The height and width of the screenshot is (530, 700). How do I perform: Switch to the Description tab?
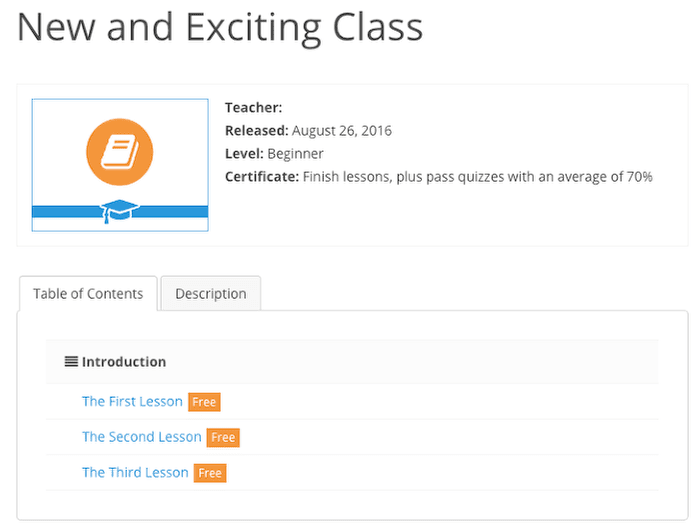[211, 293]
